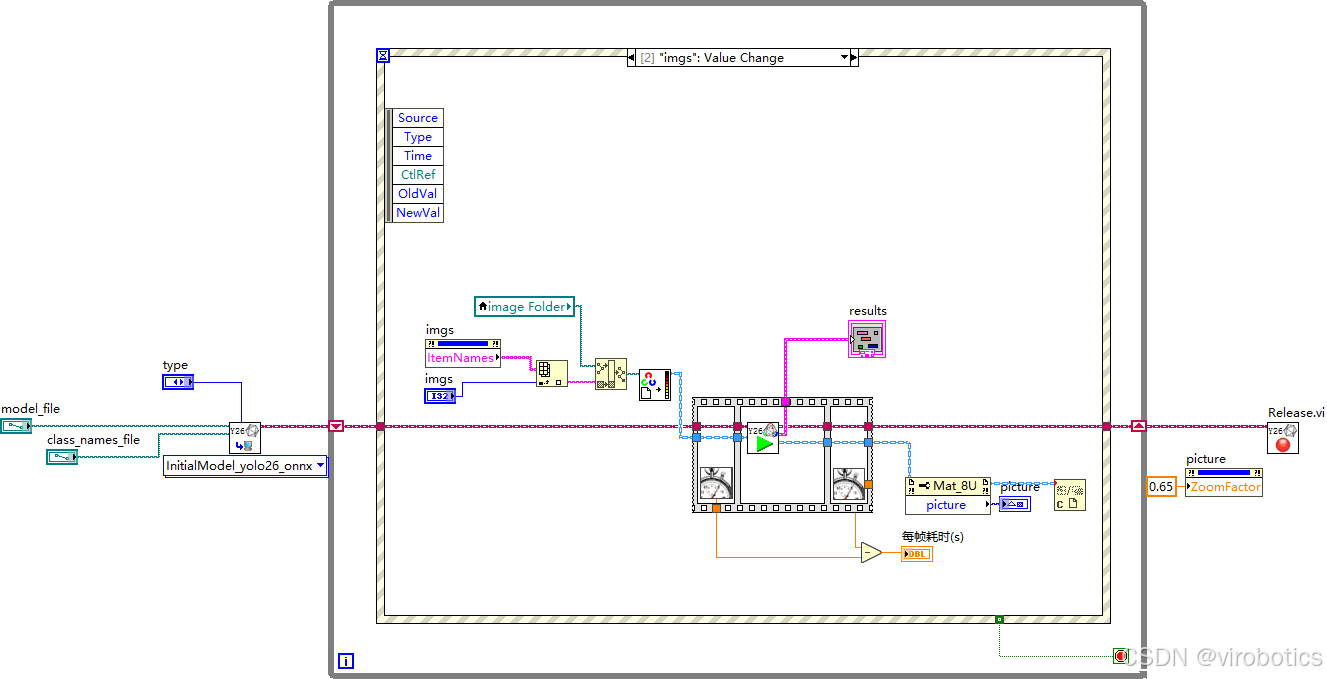Click the 'type' label text
Screen dimensions: 1327x679
(175, 366)
